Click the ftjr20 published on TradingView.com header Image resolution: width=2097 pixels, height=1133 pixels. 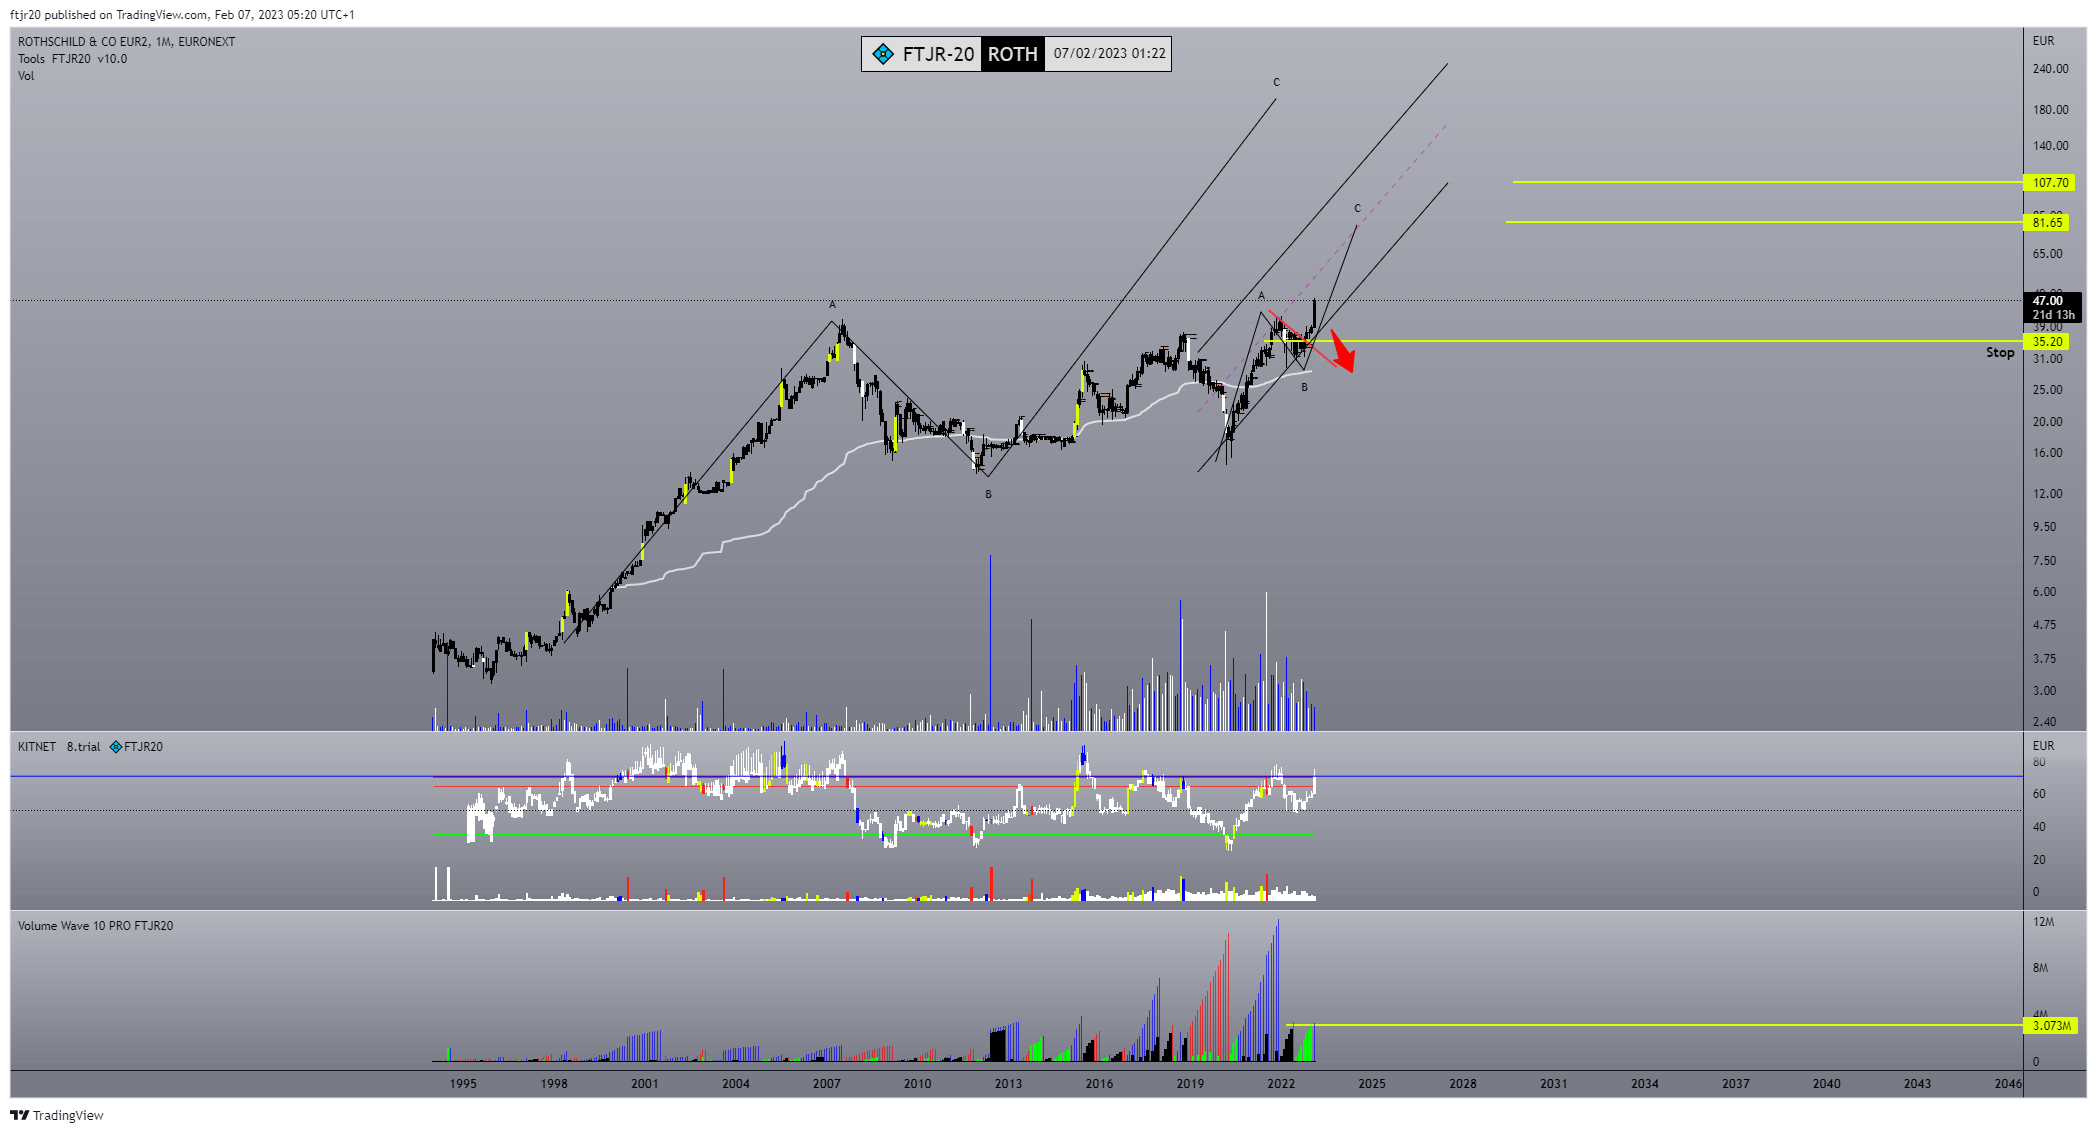[x=182, y=15]
